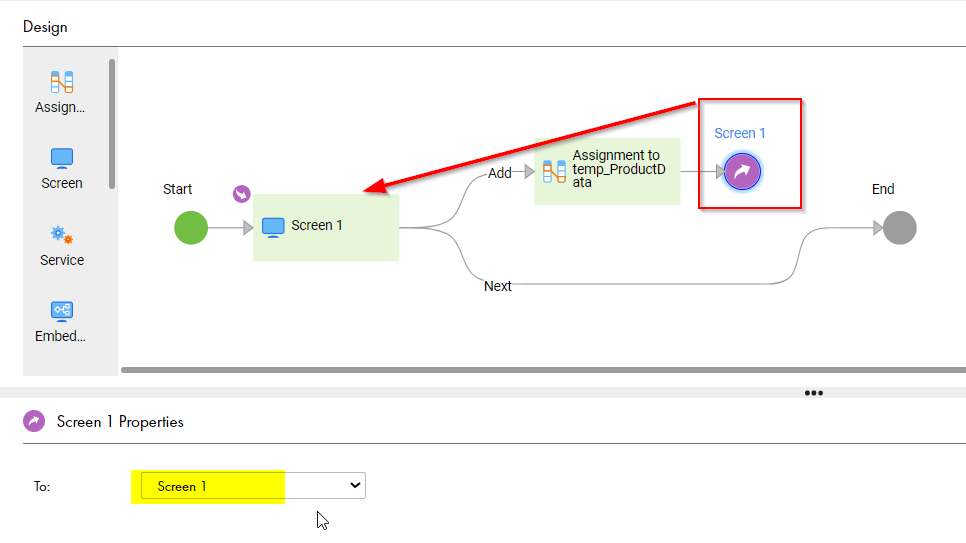Click the End label text
This screenshot has width=966, height=543.
pyautogui.click(x=883, y=189)
